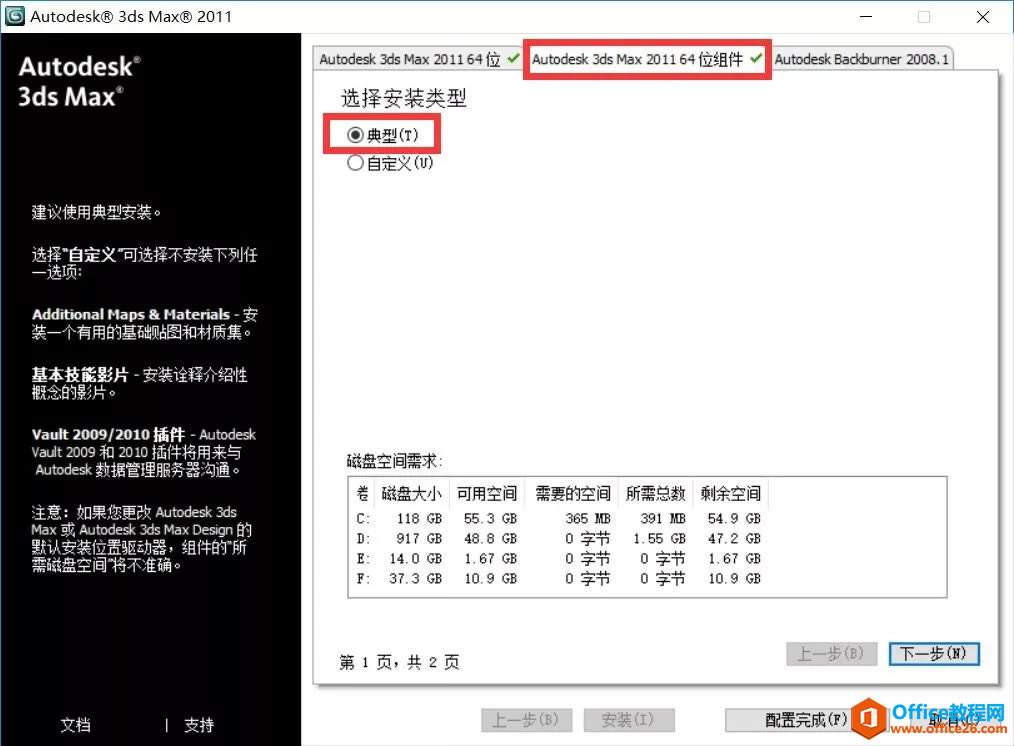Viewport: 1014px width, 746px height.
Task: Click the 磁盘大小 column header
Action: point(412,494)
